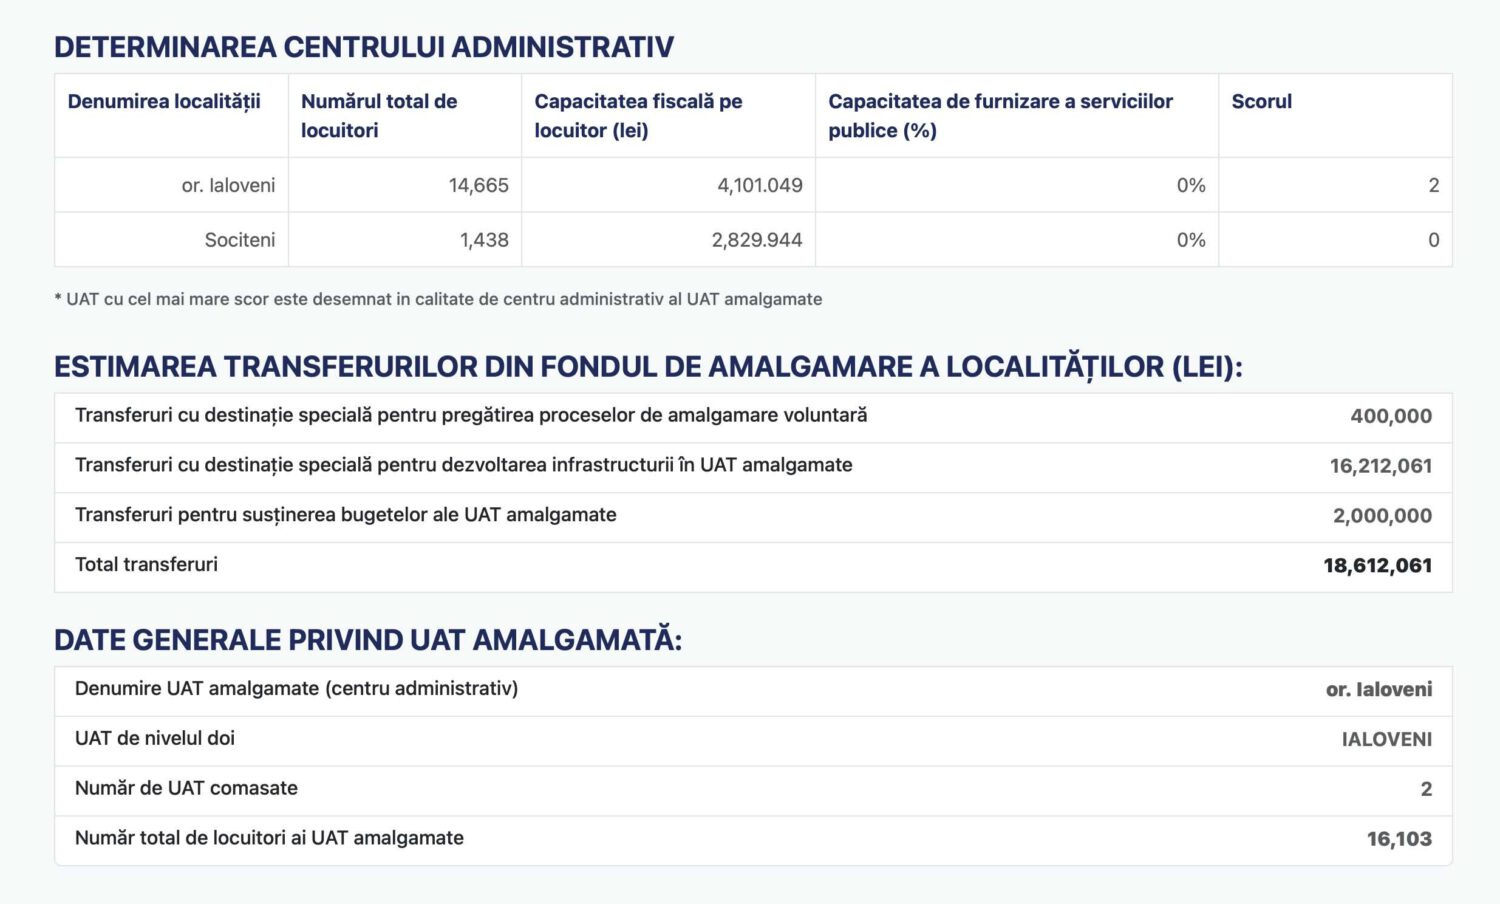Click the header Capacitatea fiscală pe locuitor (lei)
This screenshot has height=904, width=1500.
[640, 115]
